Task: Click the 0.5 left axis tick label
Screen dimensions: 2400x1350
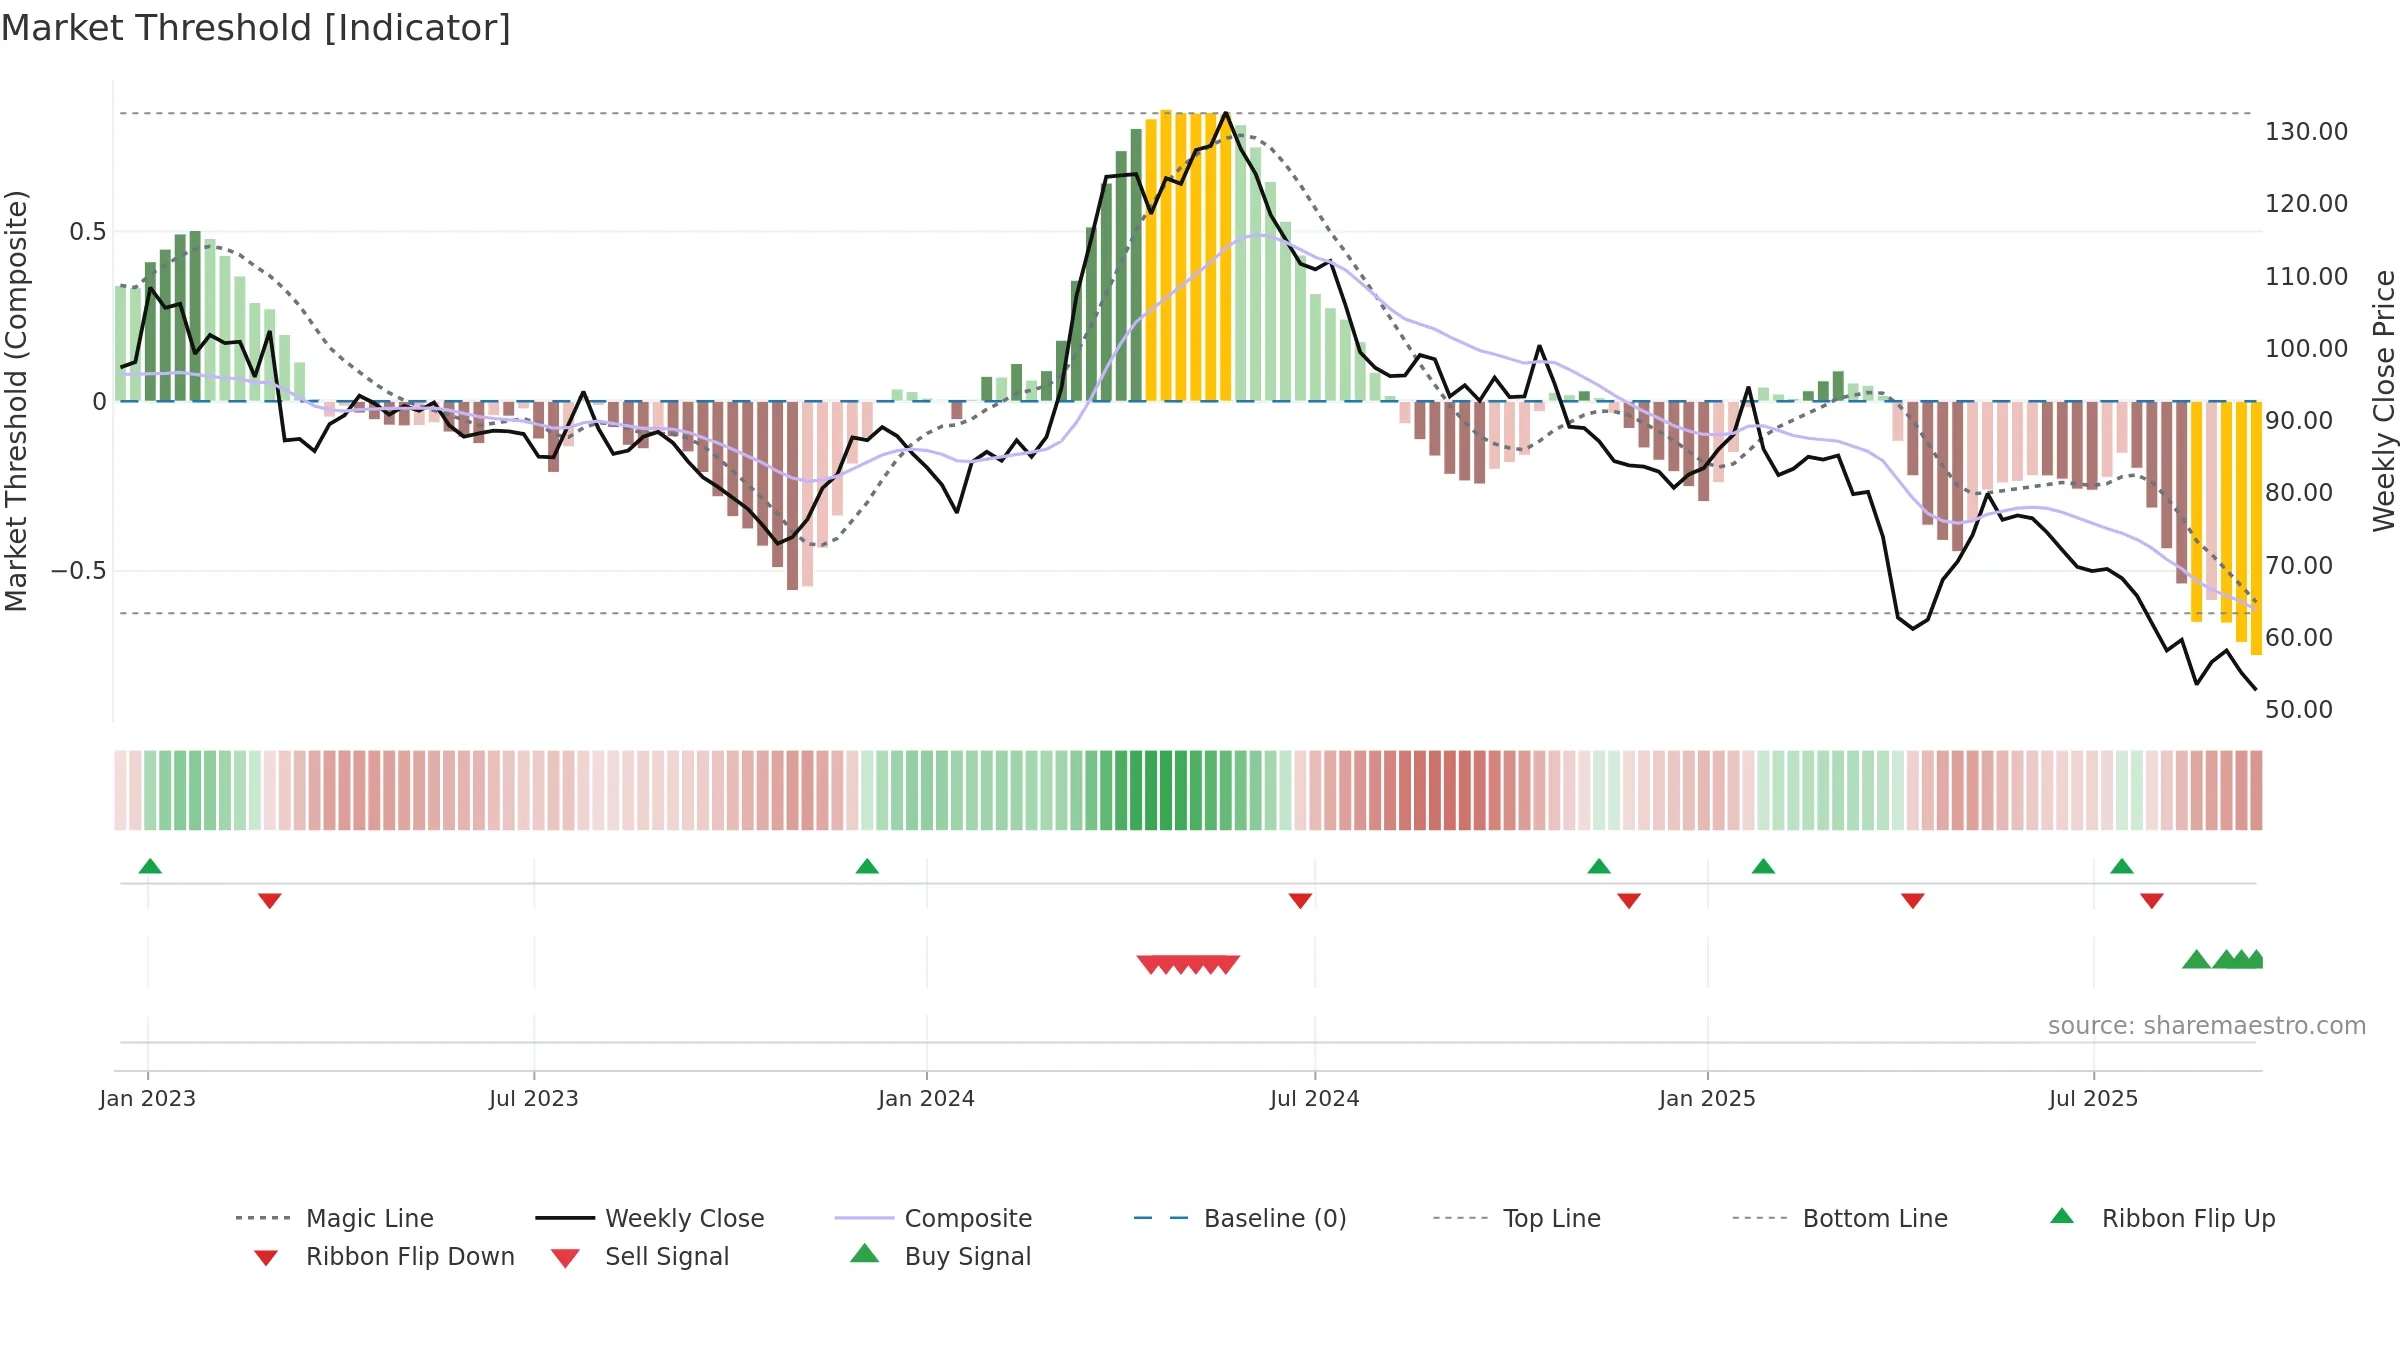Action: (88, 232)
